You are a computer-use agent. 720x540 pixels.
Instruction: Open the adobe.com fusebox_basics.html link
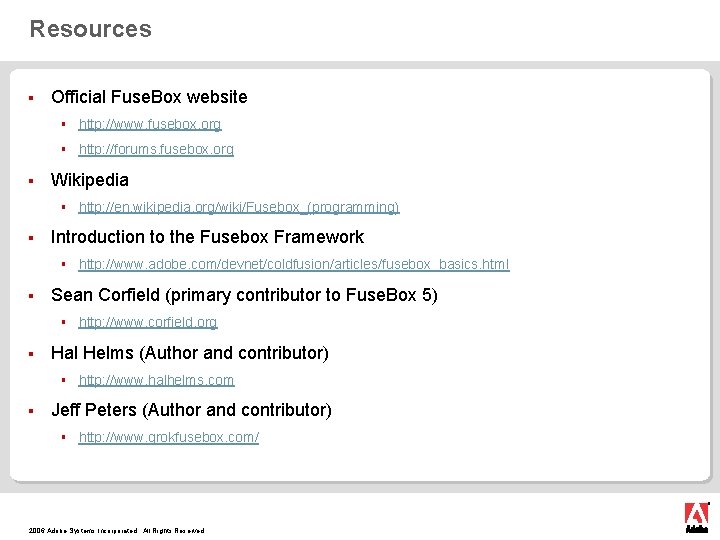tap(294, 264)
